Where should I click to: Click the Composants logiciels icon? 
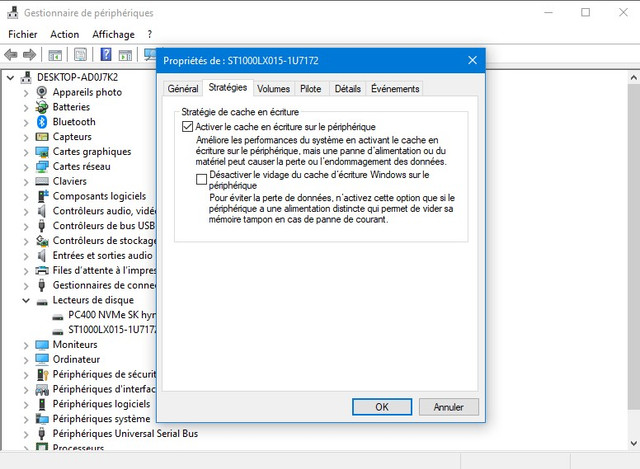pos(42,196)
